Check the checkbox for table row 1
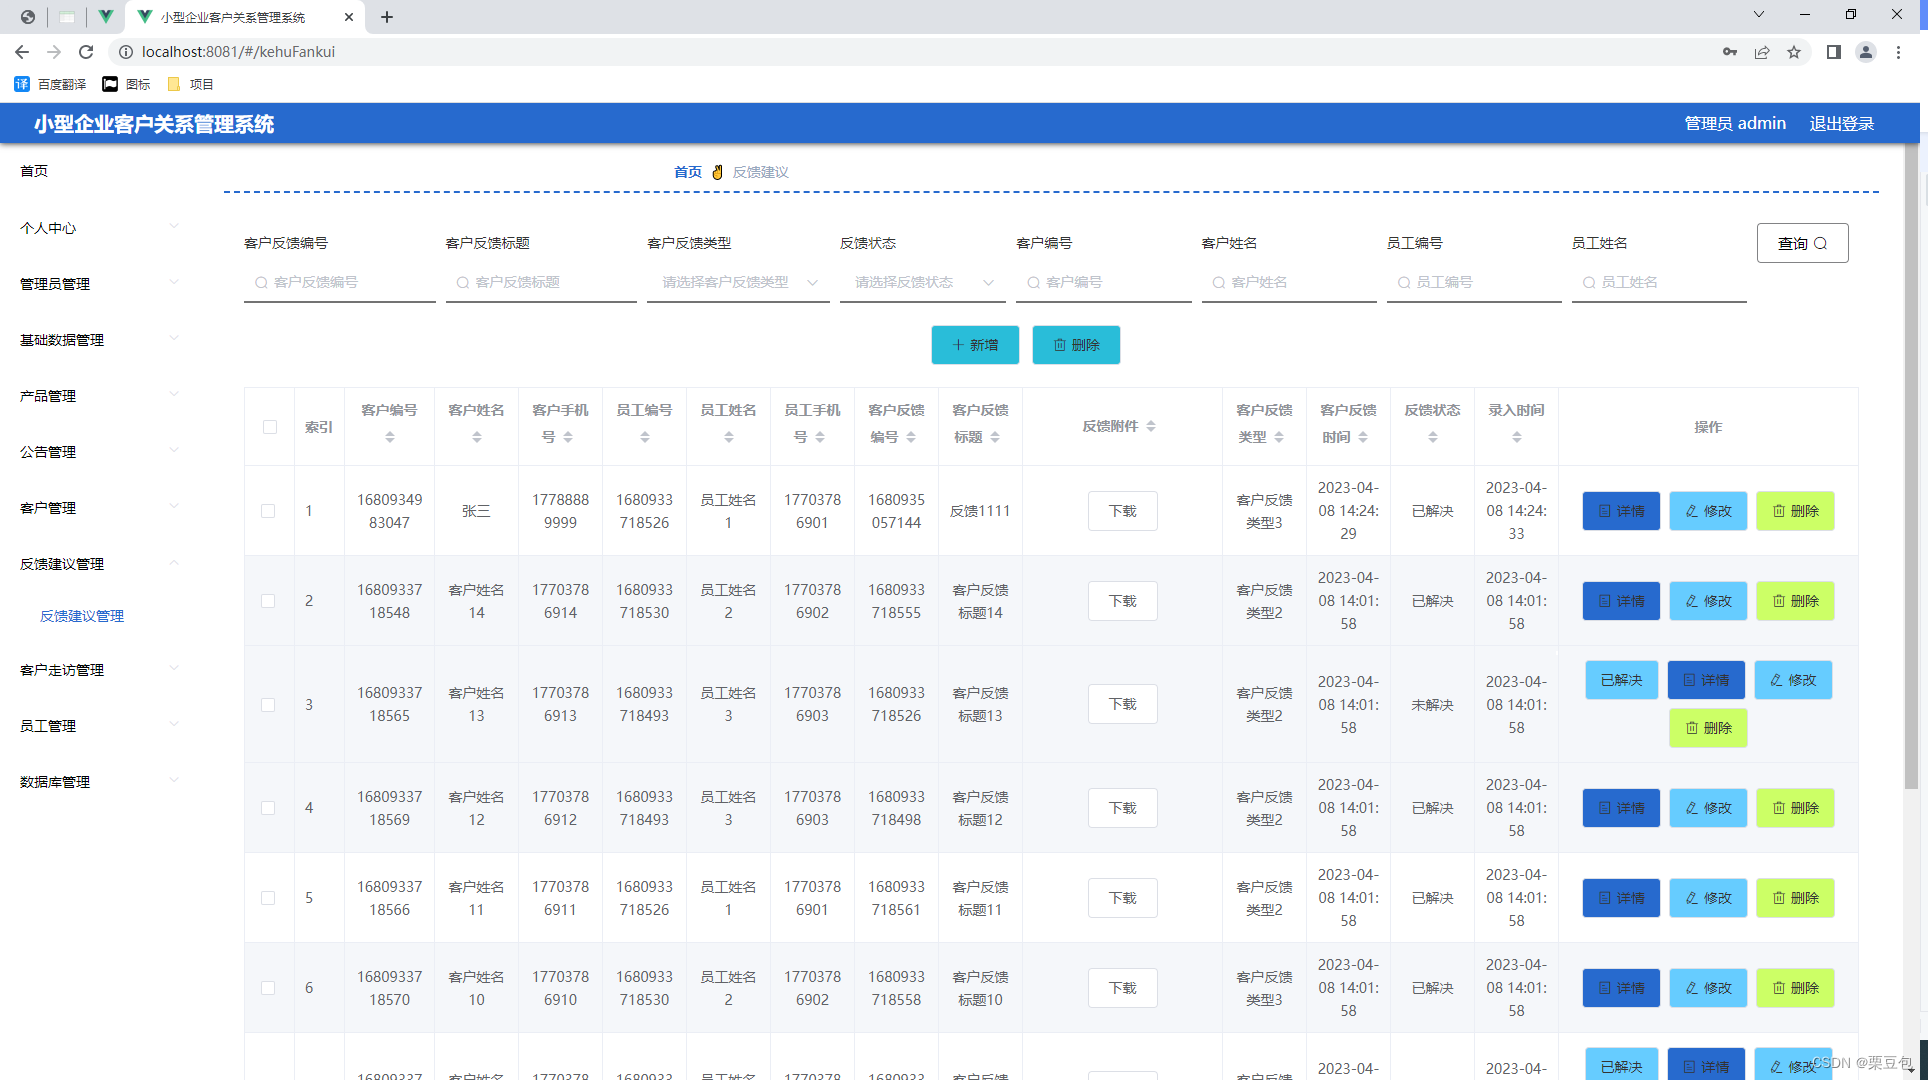Viewport: 1928px width, 1080px height. tap(268, 510)
